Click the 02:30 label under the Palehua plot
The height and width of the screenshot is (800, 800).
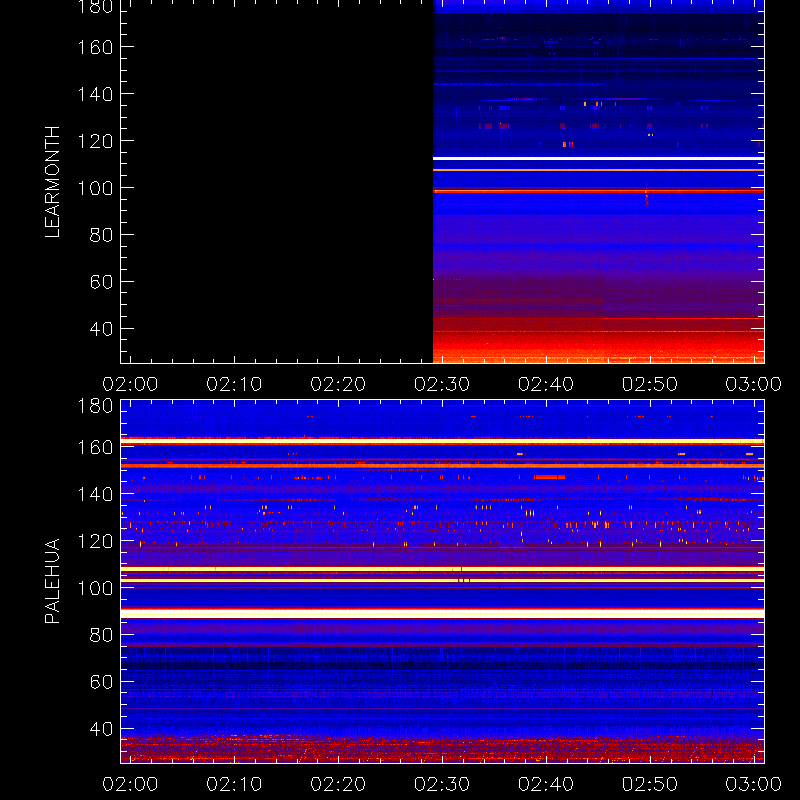(442, 784)
